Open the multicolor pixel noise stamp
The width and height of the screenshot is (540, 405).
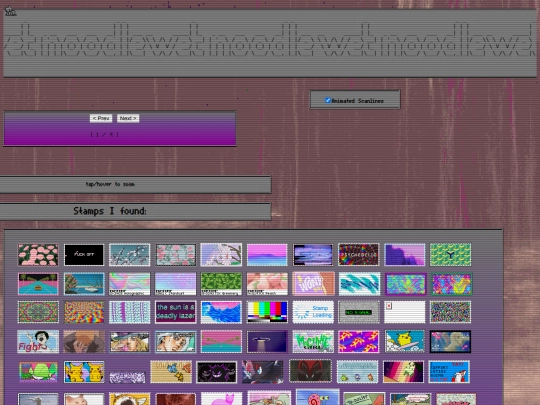point(450,312)
